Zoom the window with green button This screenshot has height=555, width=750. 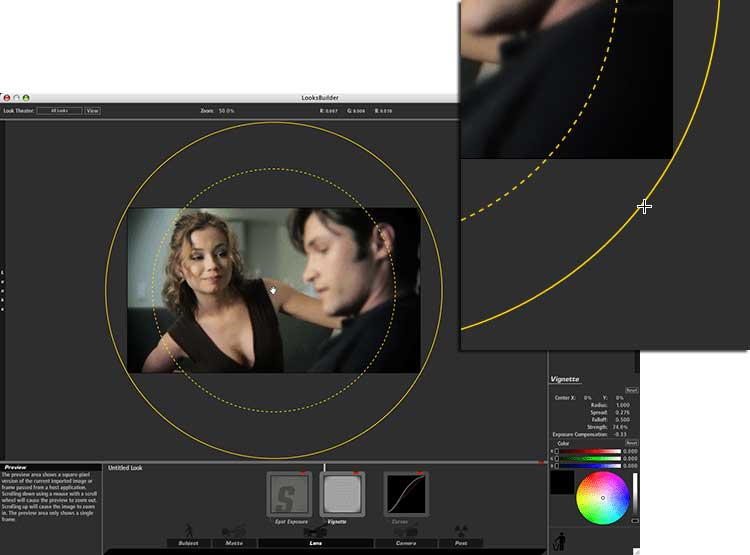(26, 98)
